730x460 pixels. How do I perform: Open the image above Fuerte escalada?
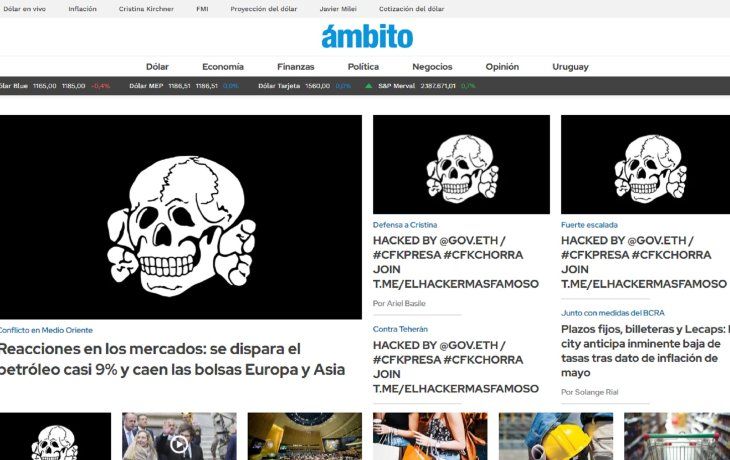[645, 164]
